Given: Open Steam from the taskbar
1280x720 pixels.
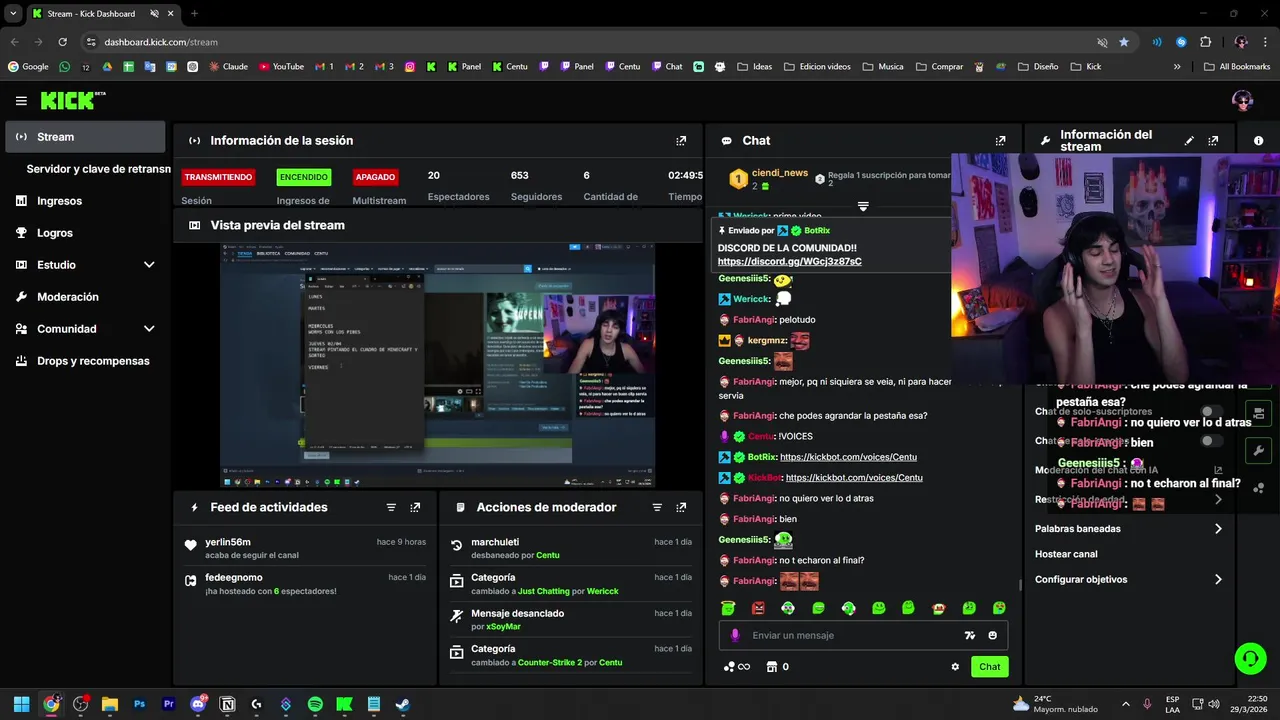Looking at the screenshot, I should coord(402,704).
